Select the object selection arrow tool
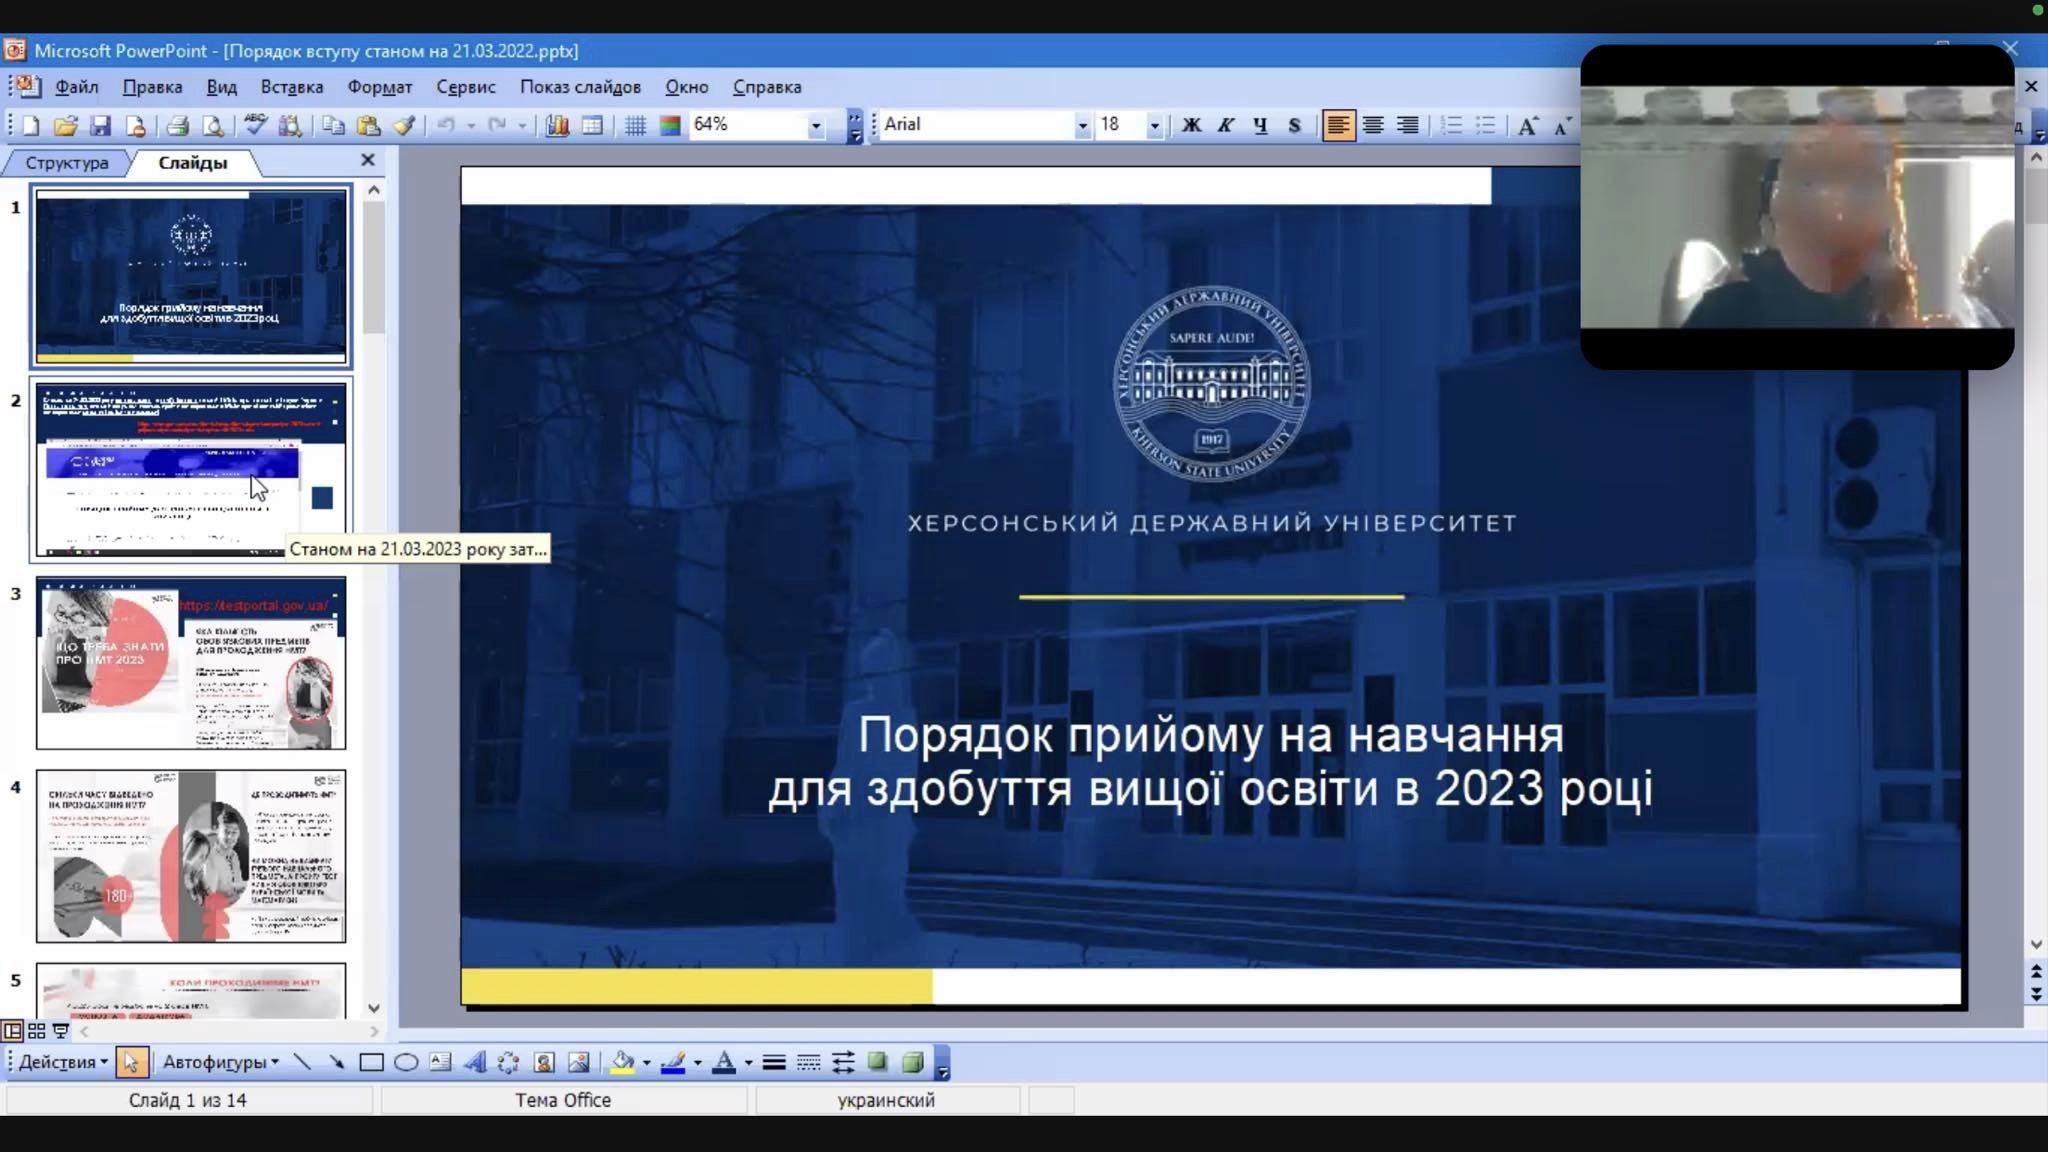Image resolution: width=2048 pixels, height=1152 pixels. pos(131,1062)
